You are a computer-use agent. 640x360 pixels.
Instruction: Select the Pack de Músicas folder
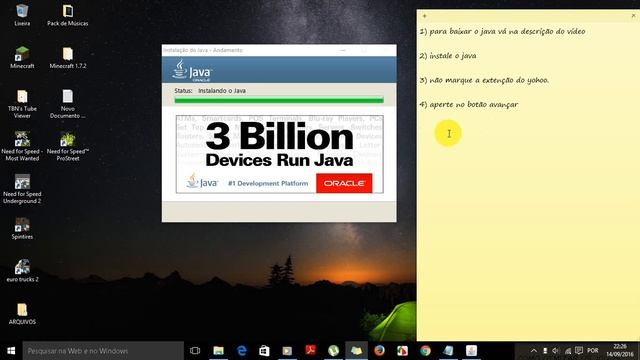pyautogui.click(x=68, y=15)
